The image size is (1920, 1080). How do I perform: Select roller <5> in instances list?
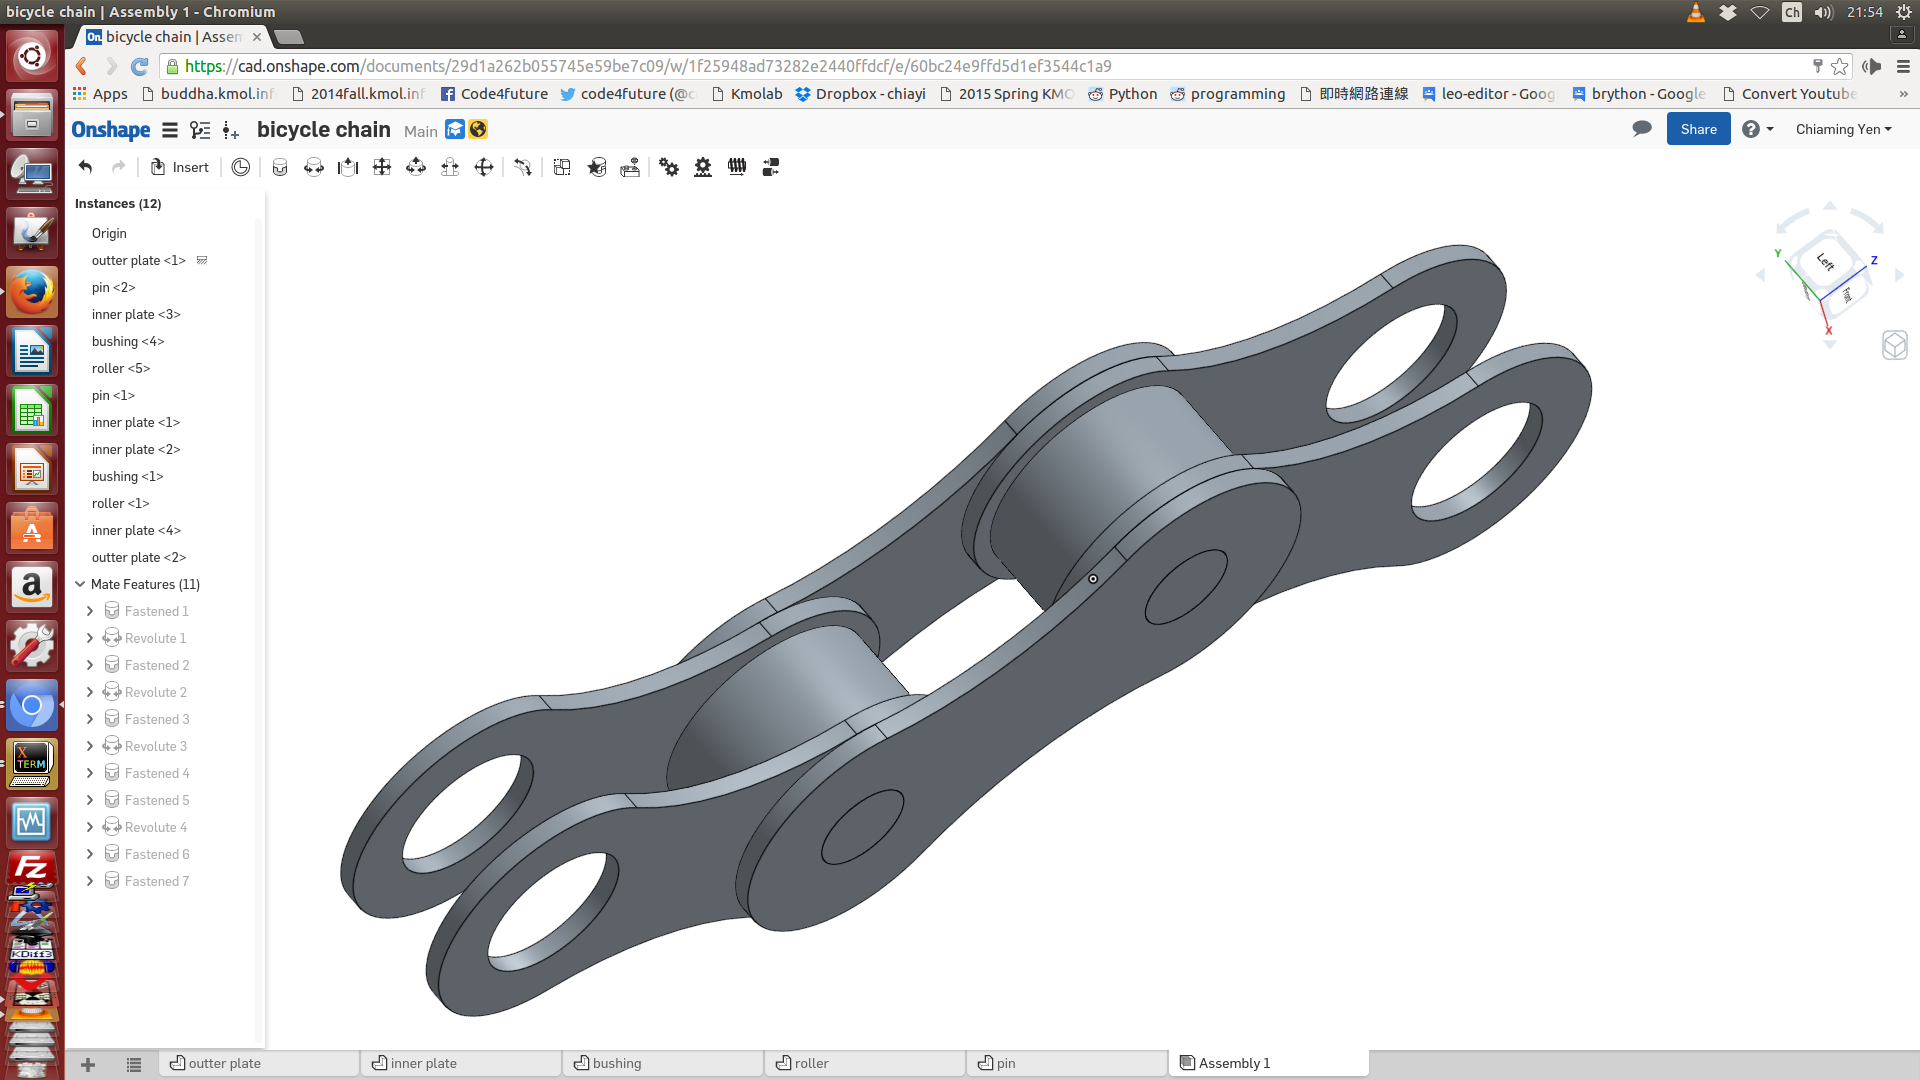[121, 368]
